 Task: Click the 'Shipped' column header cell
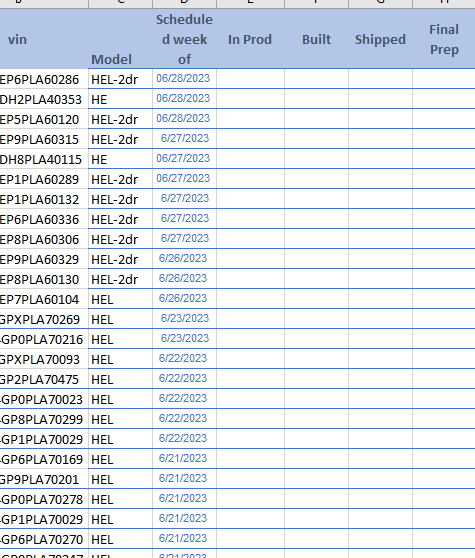(380, 39)
